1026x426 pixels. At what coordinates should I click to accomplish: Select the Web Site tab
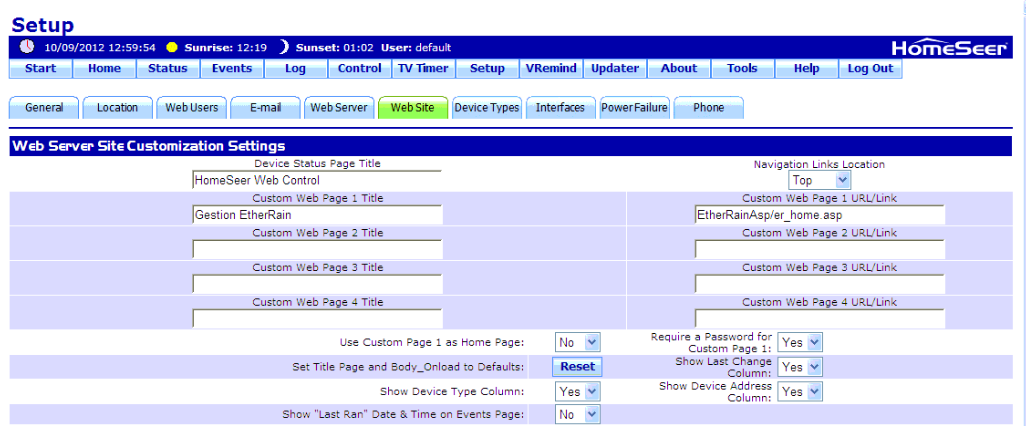click(413, 108)
